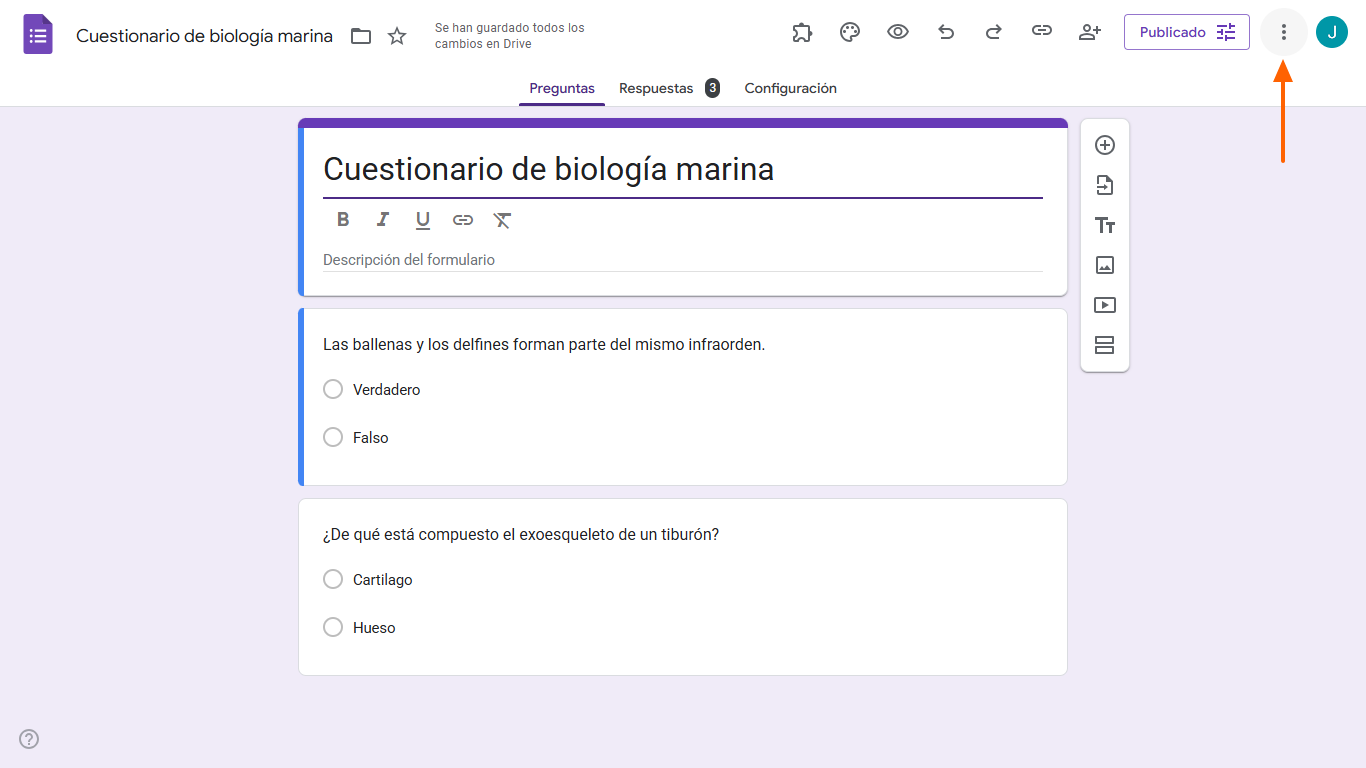The width and height of the screenshot is (1366, 768).
Task: Open the add-ons puzzle icon
Action: tap(802, 32)
